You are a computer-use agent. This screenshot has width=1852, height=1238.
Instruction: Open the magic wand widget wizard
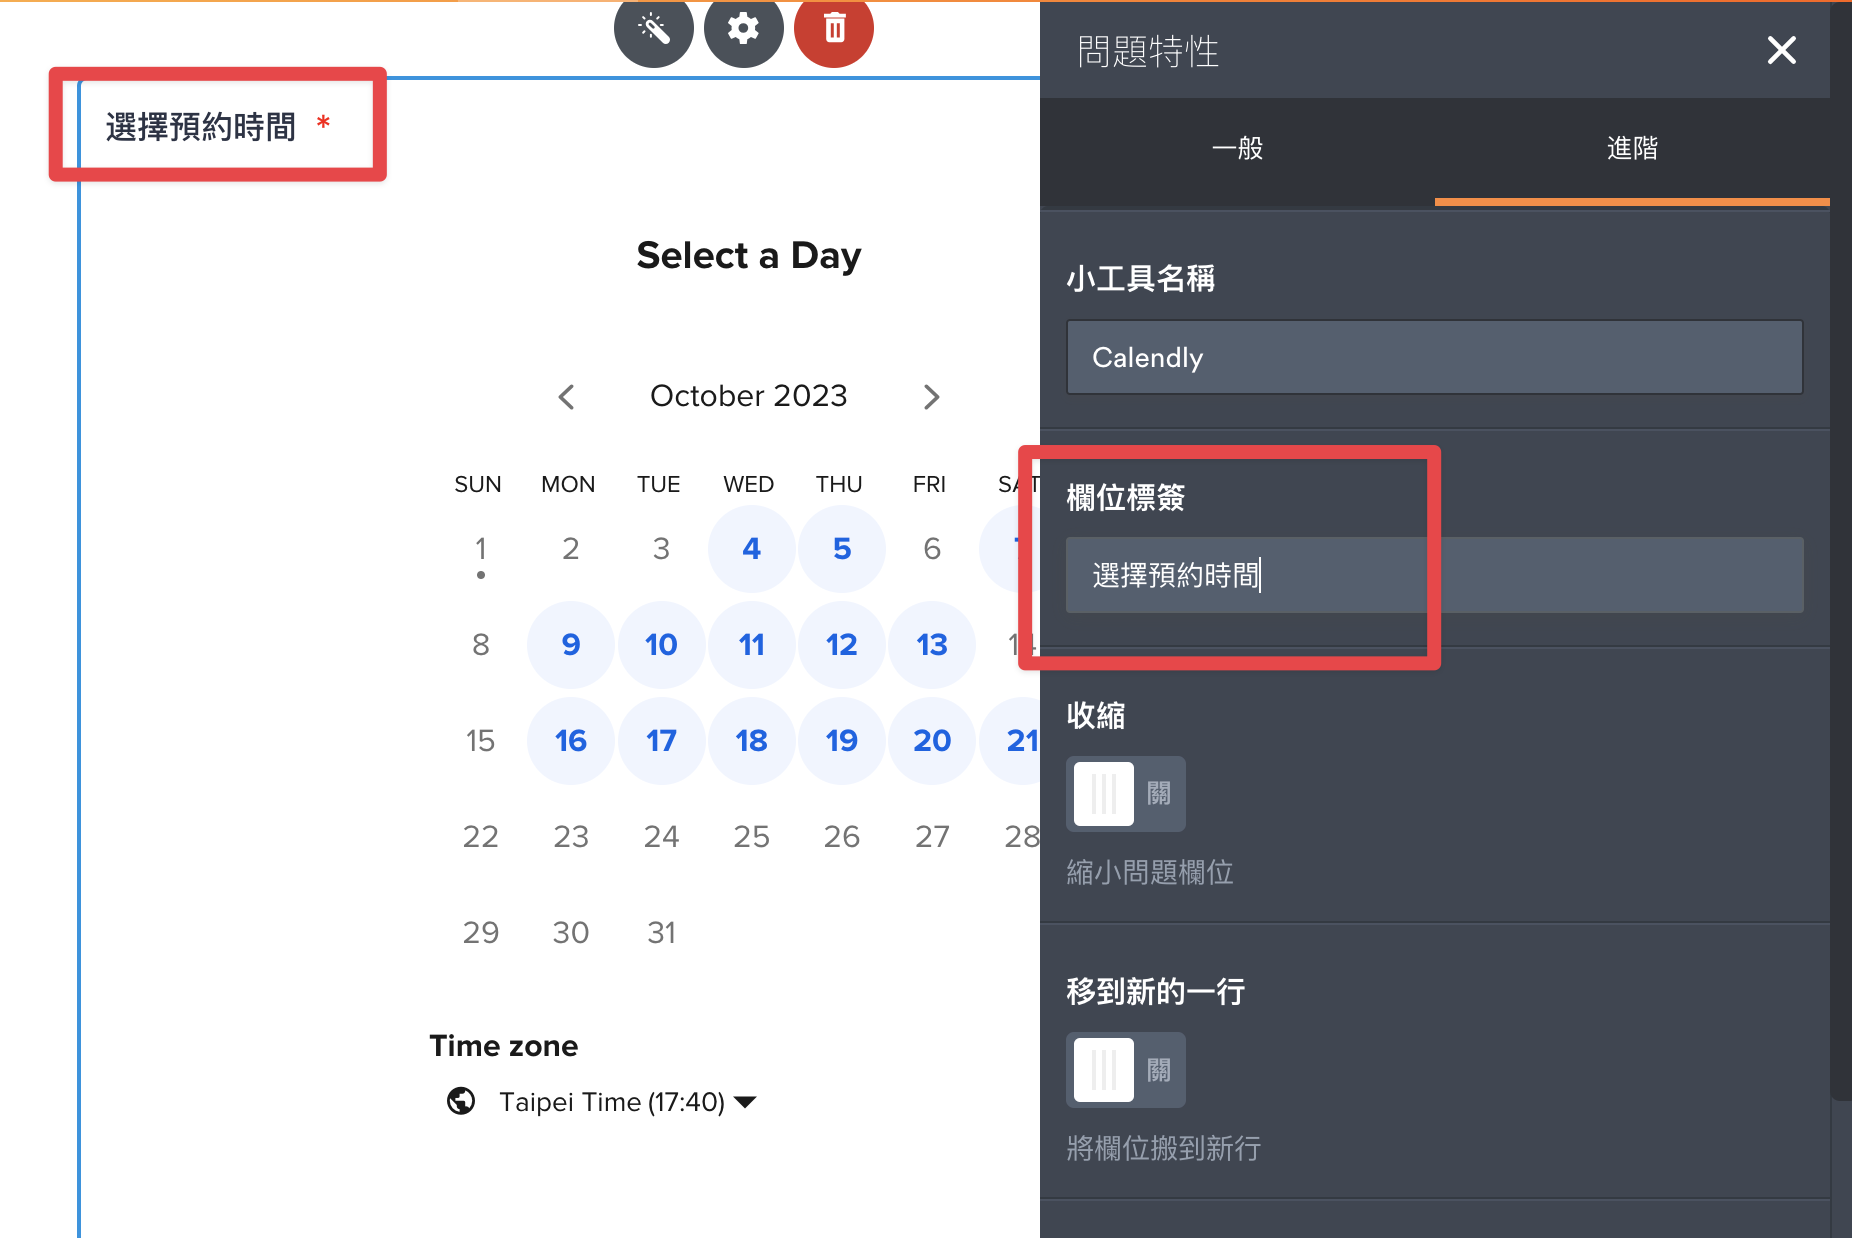click(x=654, y=28)
